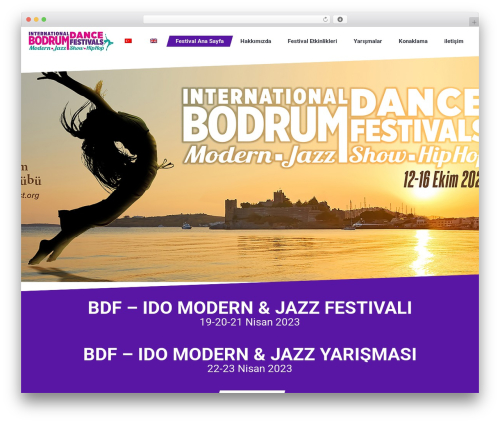
Task: Minimize the browser window with the yellow button
Action: pyautogui.click(x=36, y=20)
